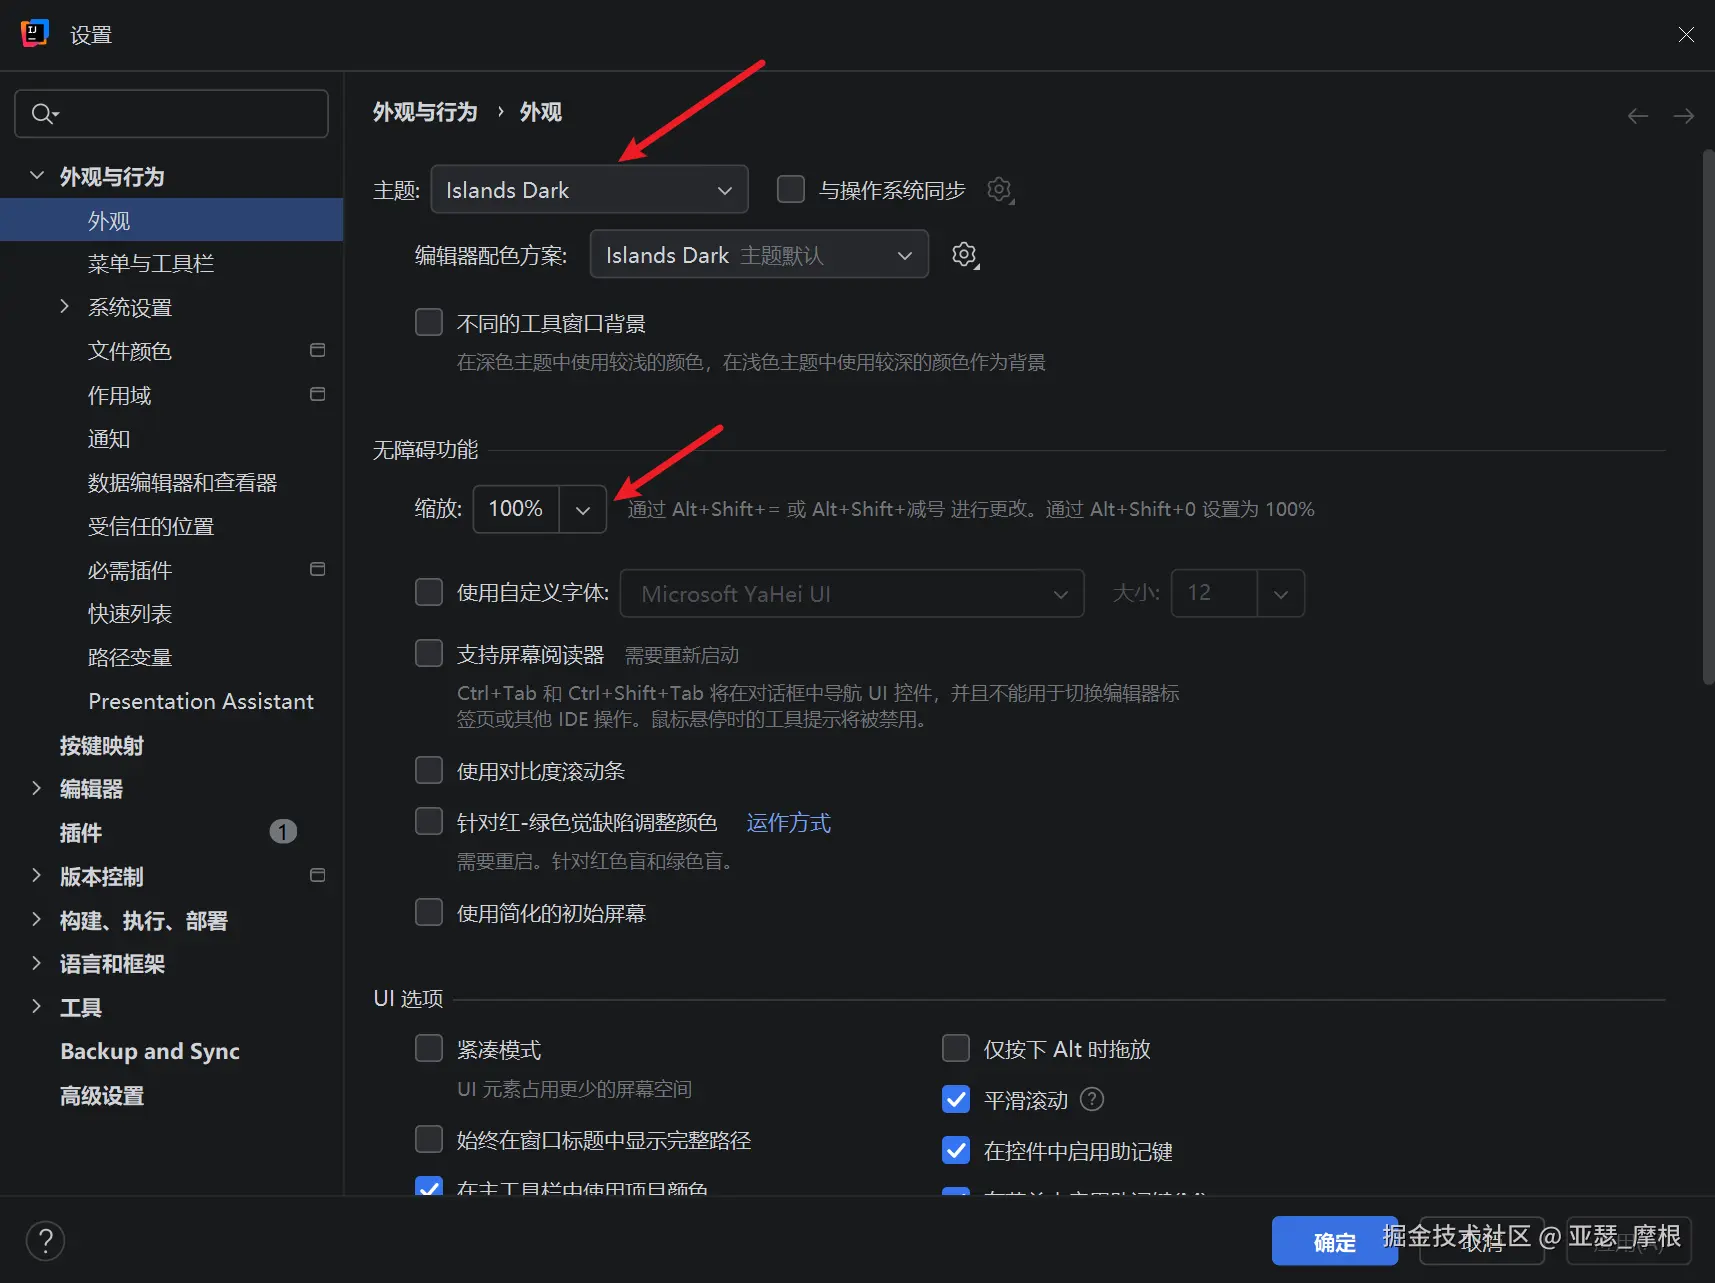
Task: Open the 缩放 100% dropdown arrow
Action: 583,509
